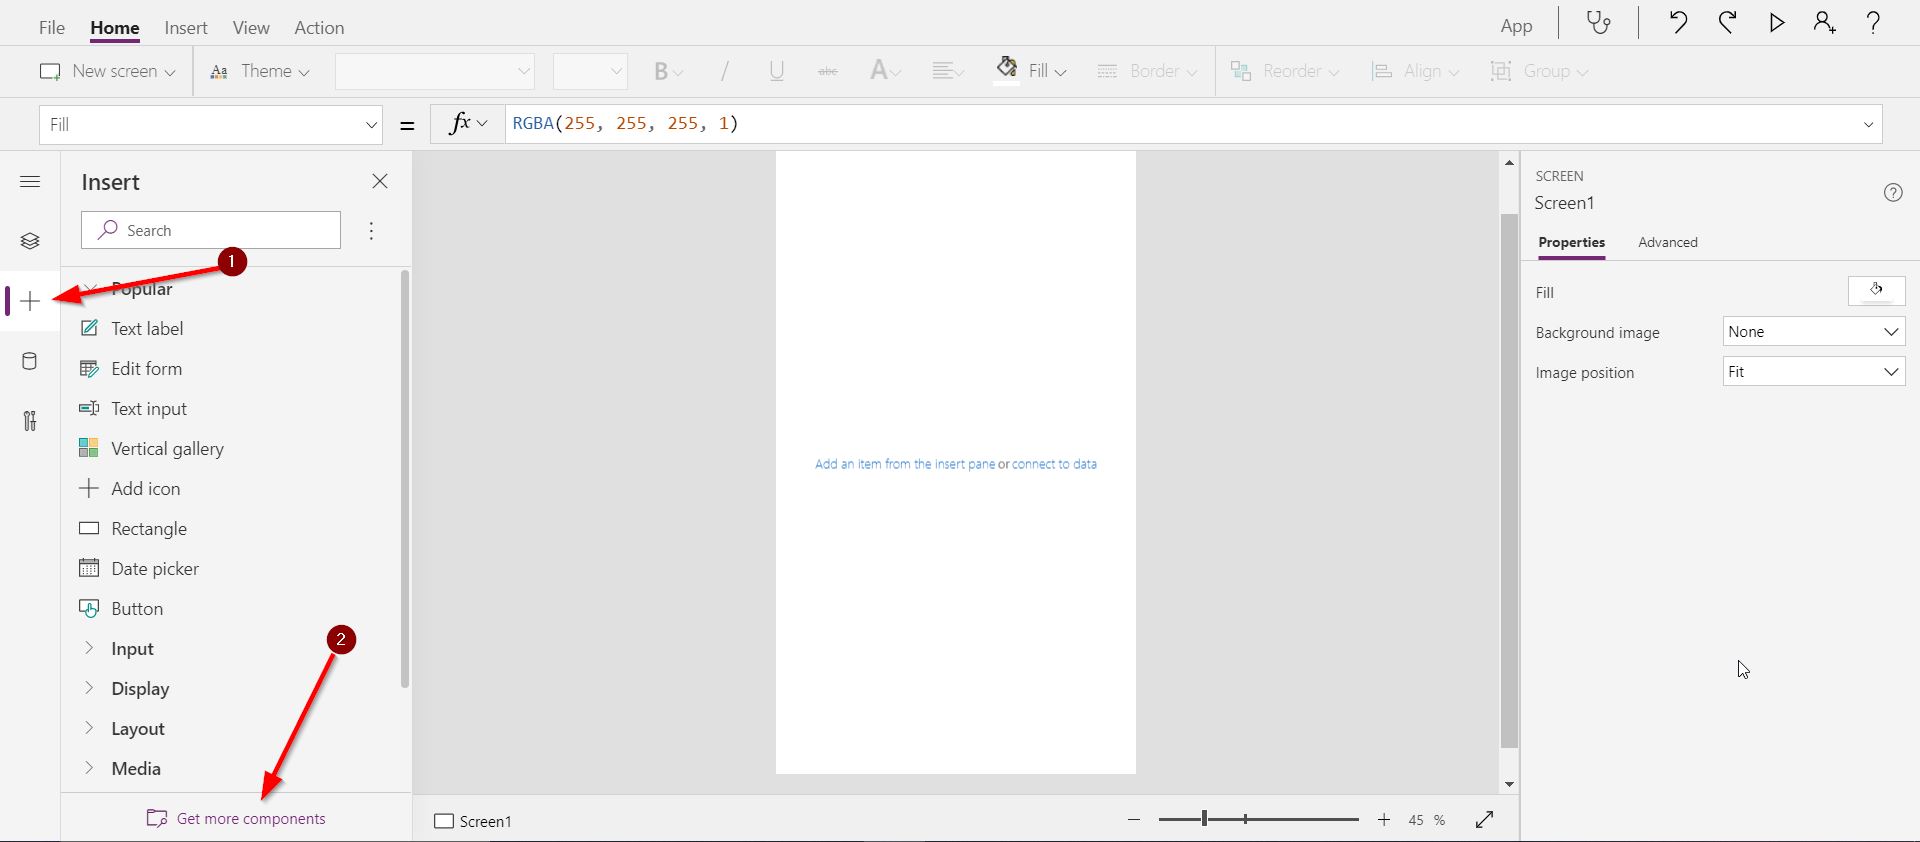
Task: Open the Fill toolbar dropdown
Action: pyautogui.click(x=1031, y=70)
